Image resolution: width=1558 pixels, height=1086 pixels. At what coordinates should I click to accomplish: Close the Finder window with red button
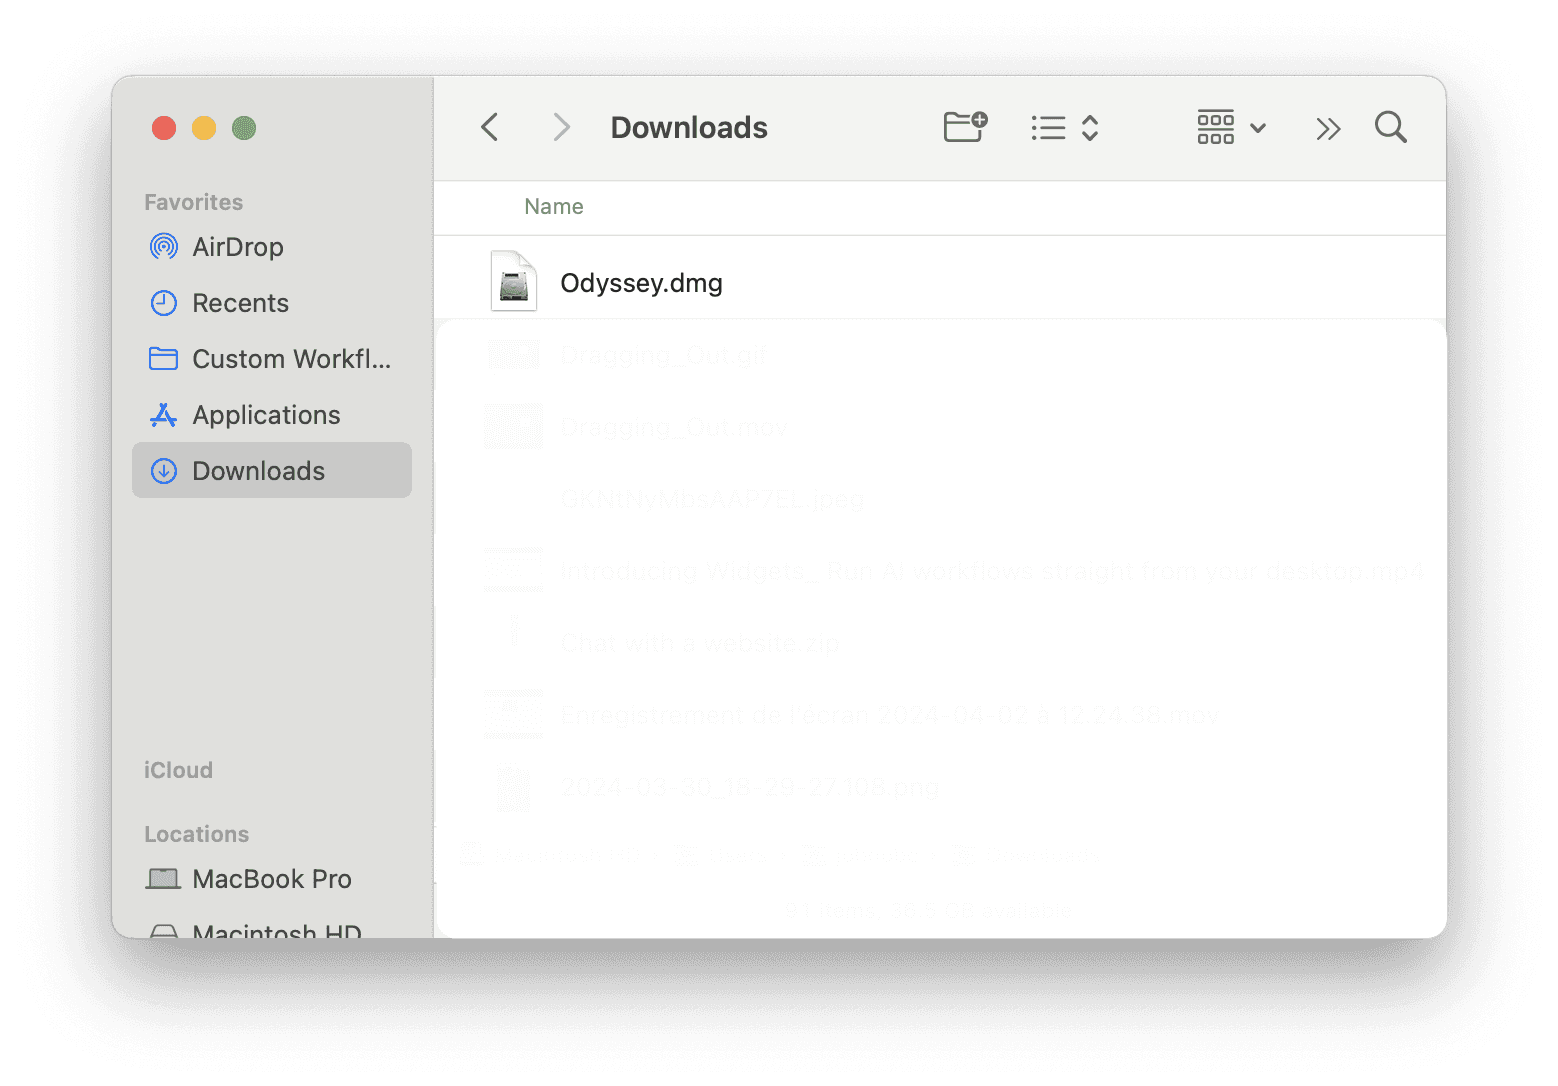[x=164, y=128]
